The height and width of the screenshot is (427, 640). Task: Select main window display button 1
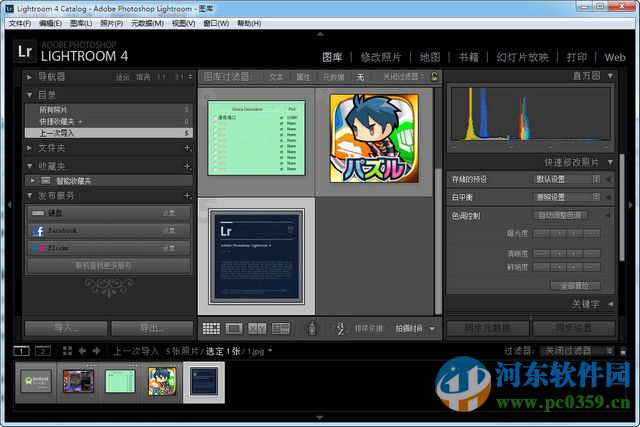click(22, 351)
